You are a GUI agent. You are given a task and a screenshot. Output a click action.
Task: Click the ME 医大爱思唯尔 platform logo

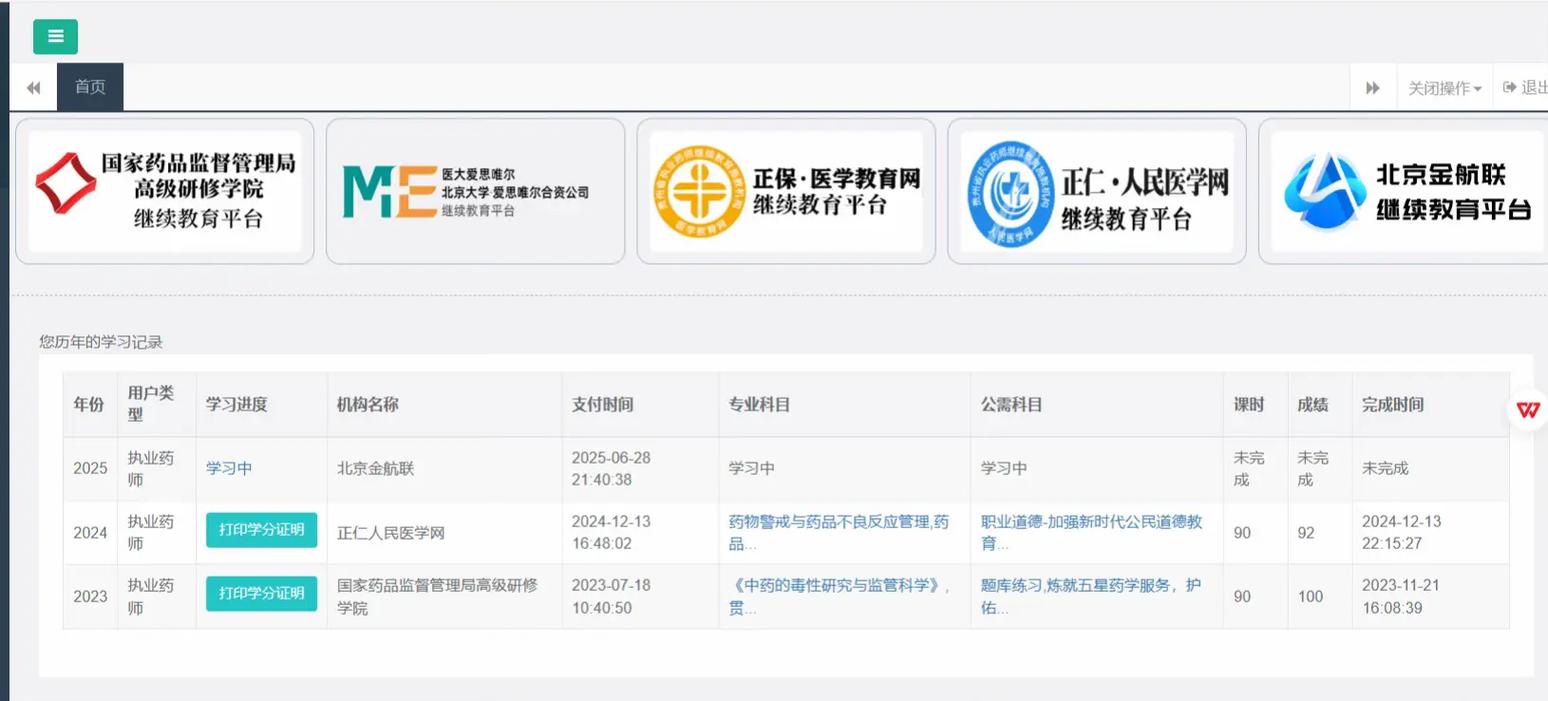(x=475, y=190)
